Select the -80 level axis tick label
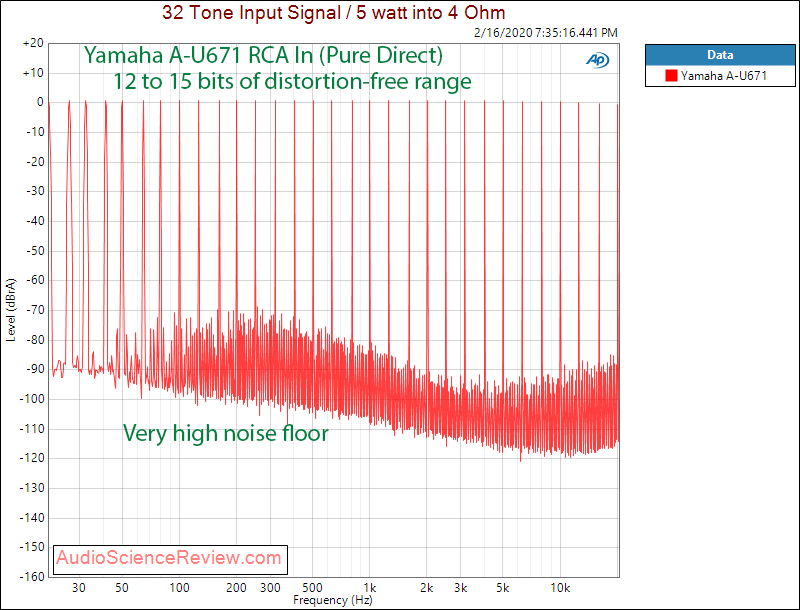Screen dimensions: 800x610 [35, 340]
